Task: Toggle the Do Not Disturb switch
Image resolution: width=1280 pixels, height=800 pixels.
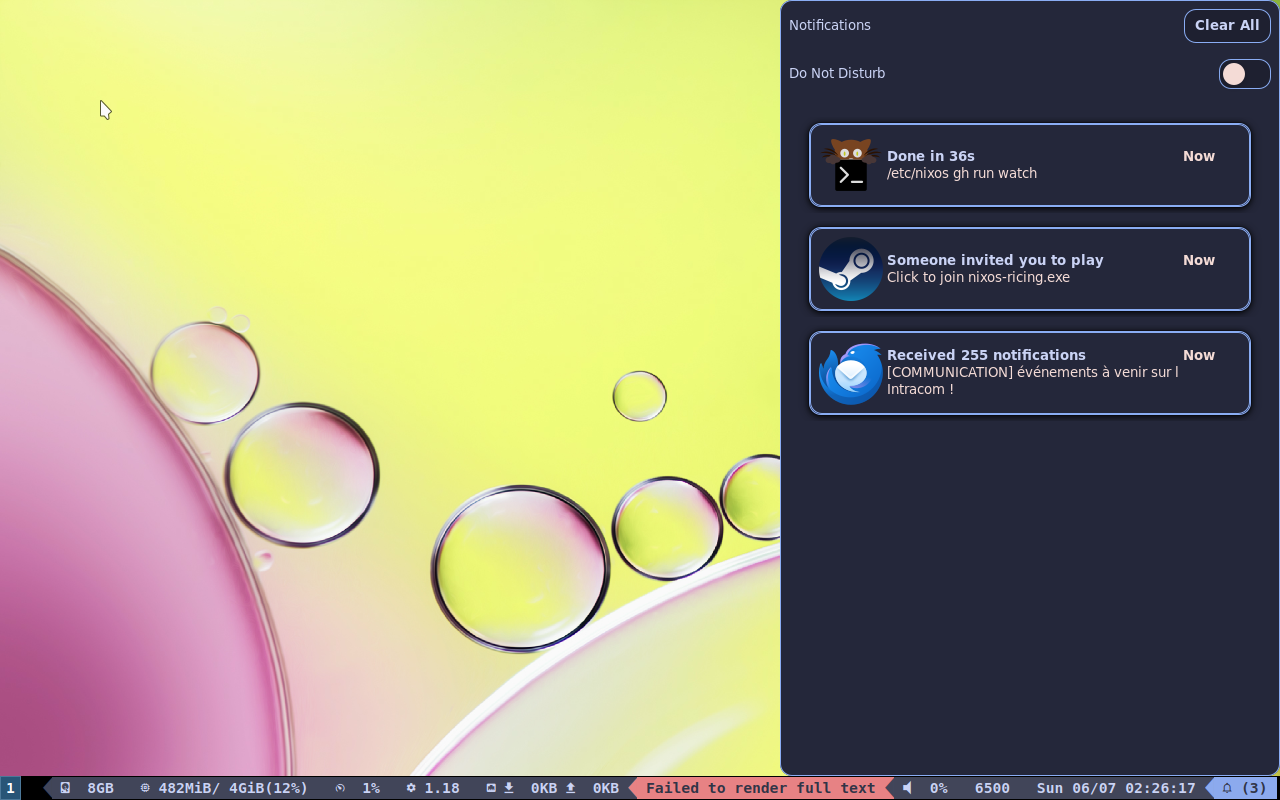Action: (x=1244, y=74)
